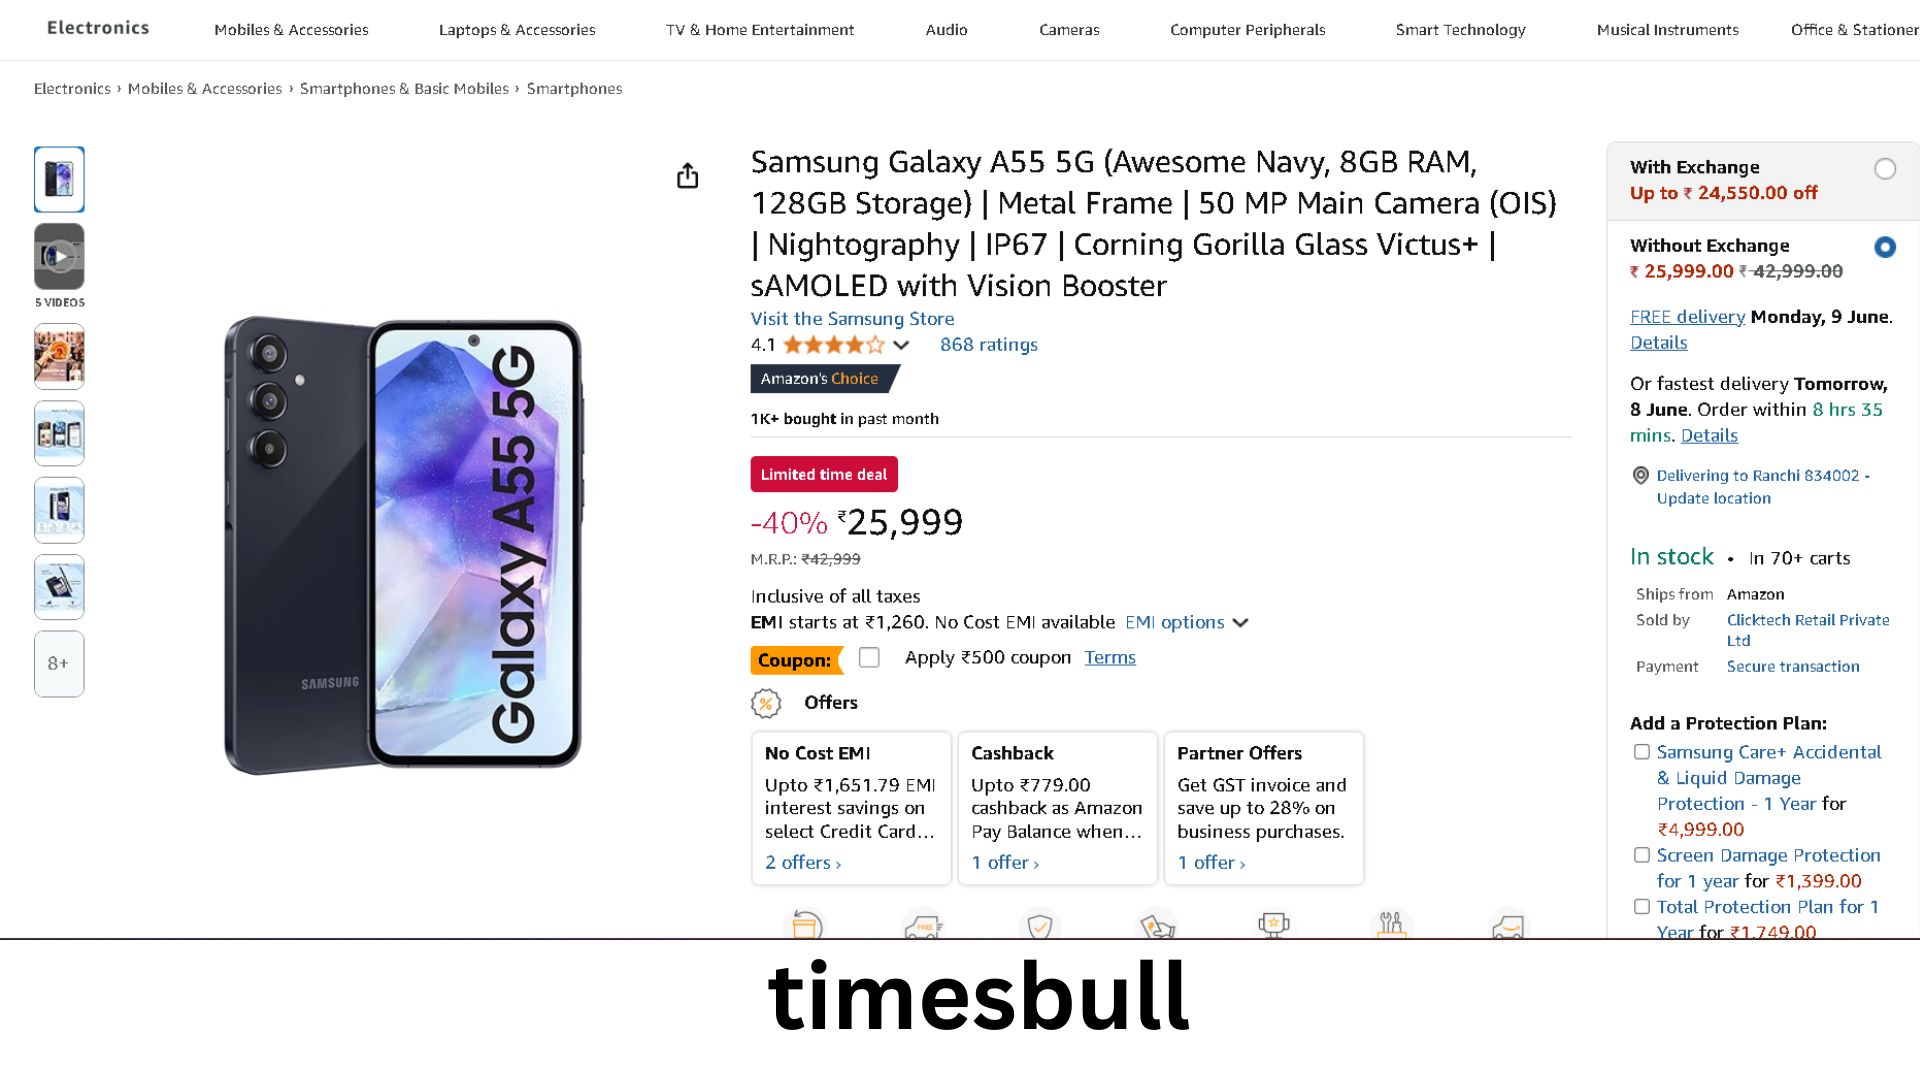This screenshot has height=1080, width=1920.
Task: Go to the Cameras category tab
Action: 1069,30
